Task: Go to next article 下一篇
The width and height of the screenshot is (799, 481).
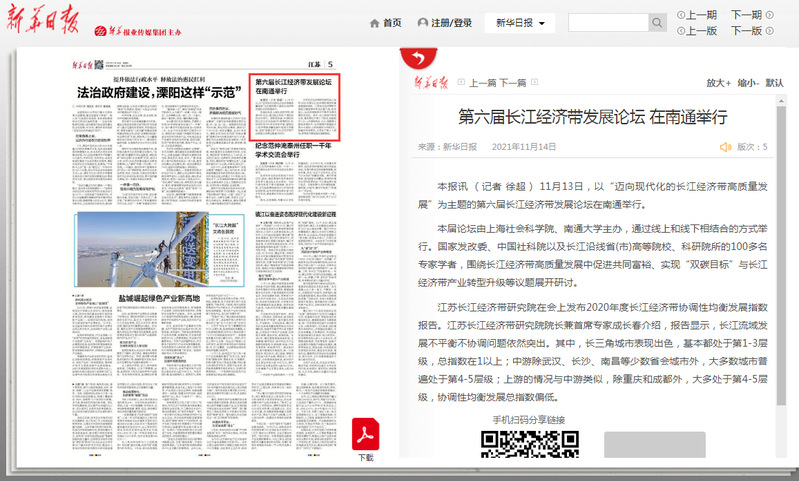Action: pyautogui.click(x=512, y=84)
